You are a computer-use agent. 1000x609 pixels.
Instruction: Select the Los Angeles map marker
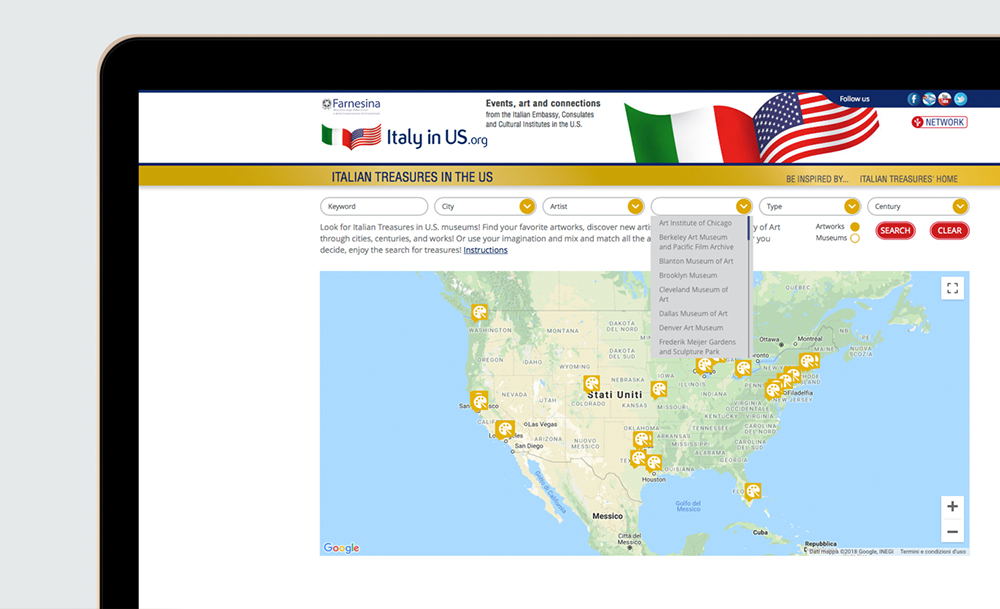pyautogui.click(x=505, y=429)
